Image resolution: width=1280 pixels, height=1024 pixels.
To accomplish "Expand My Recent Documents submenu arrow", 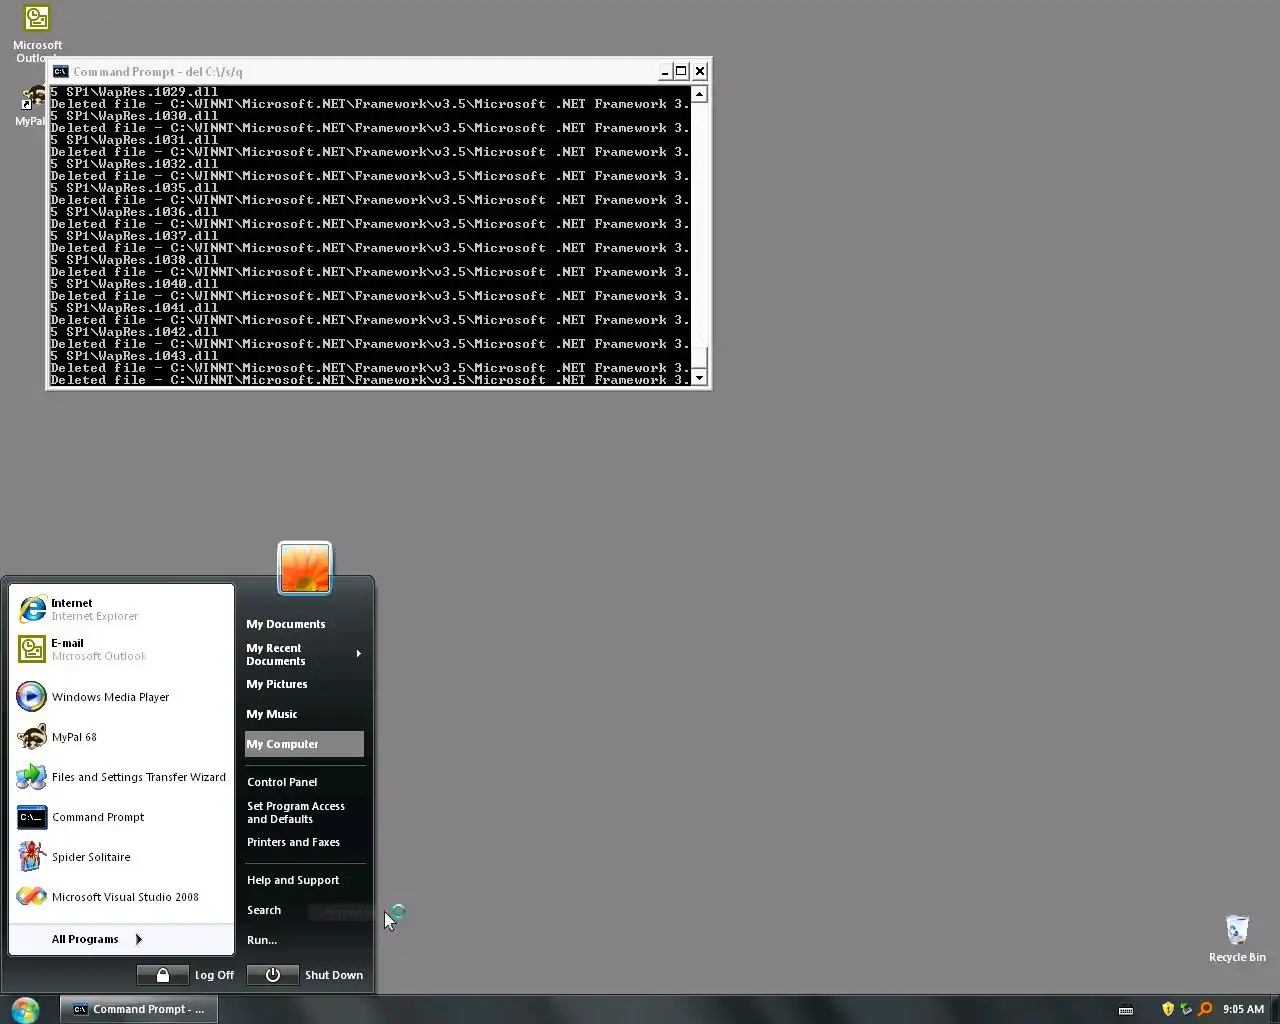I will pos(358,654).
